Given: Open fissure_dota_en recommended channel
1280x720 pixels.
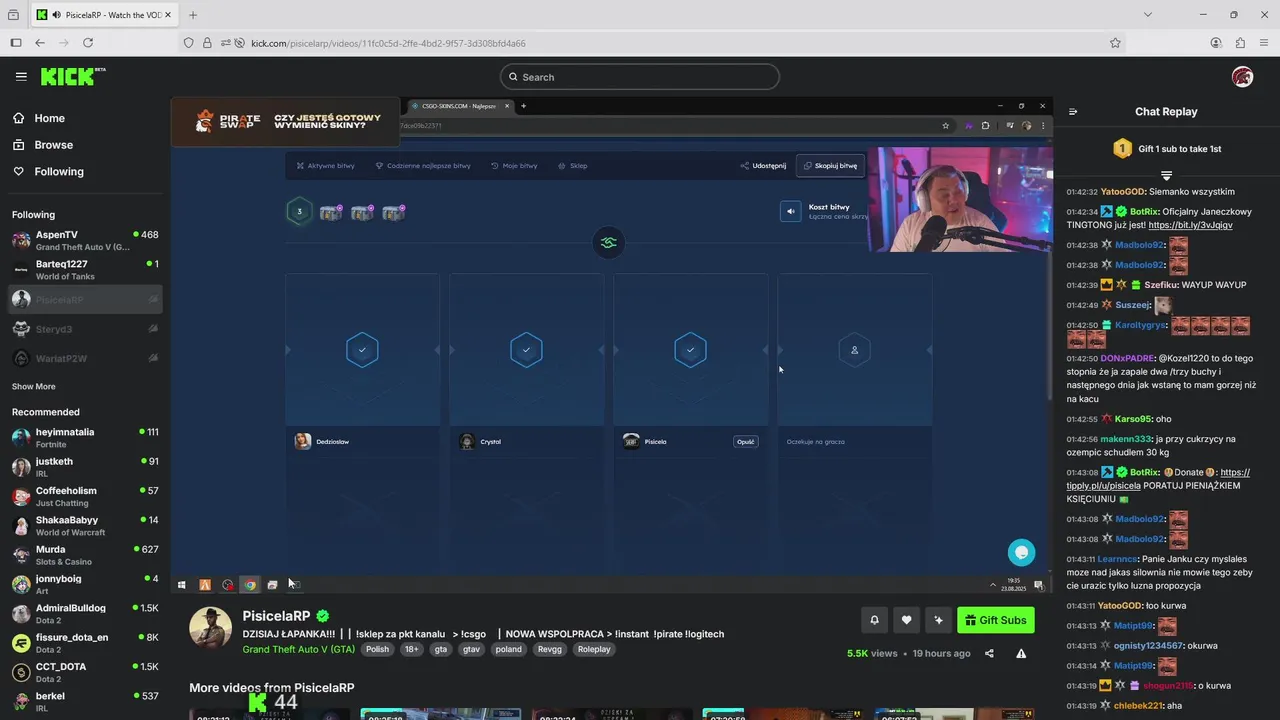Looking at the screenshot, I should click(x=85, y=643).
